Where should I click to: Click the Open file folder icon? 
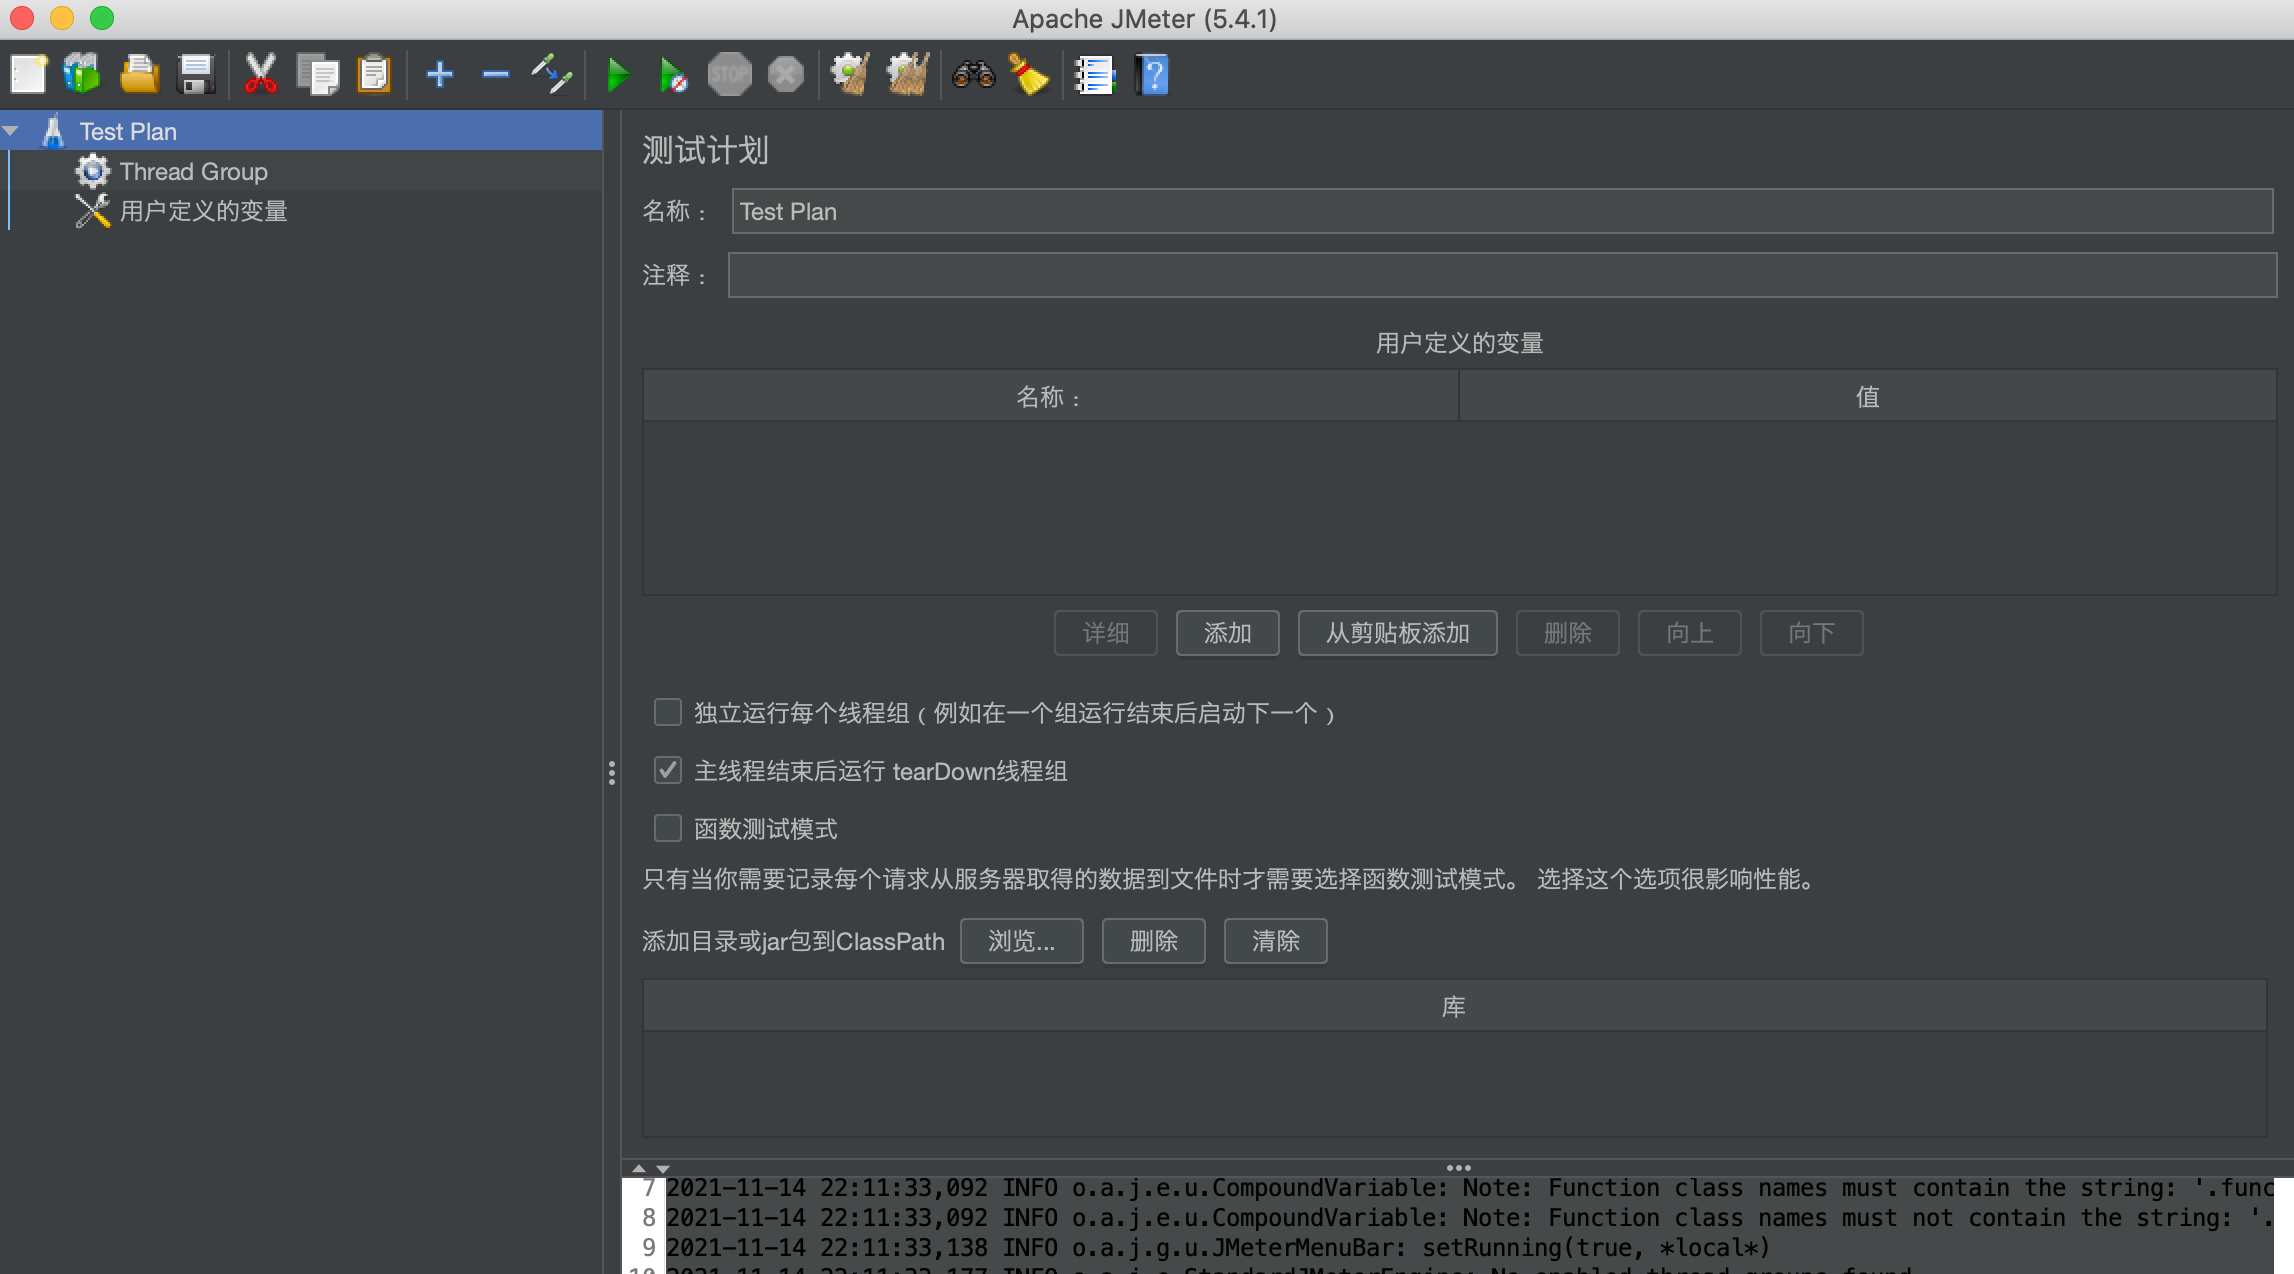click(139, 75)
